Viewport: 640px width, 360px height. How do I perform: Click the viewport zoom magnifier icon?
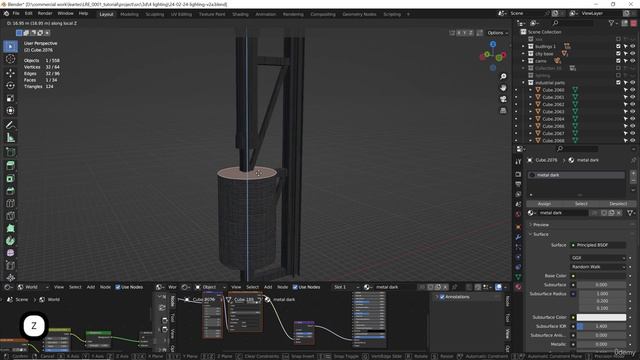point(503,76)
